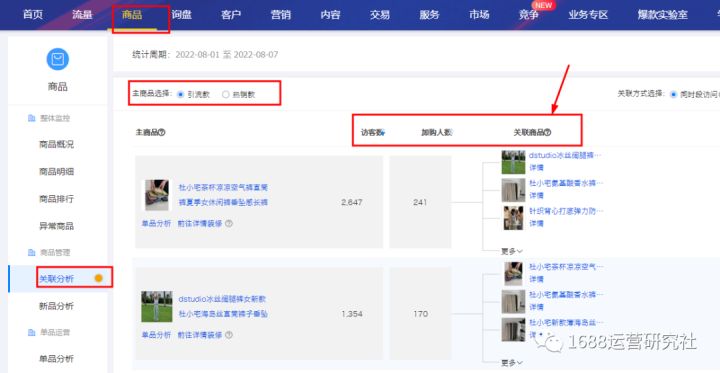Click the help icon next to 主商品 header
Viewport: 720px width, 373px height.
[162, 132]
